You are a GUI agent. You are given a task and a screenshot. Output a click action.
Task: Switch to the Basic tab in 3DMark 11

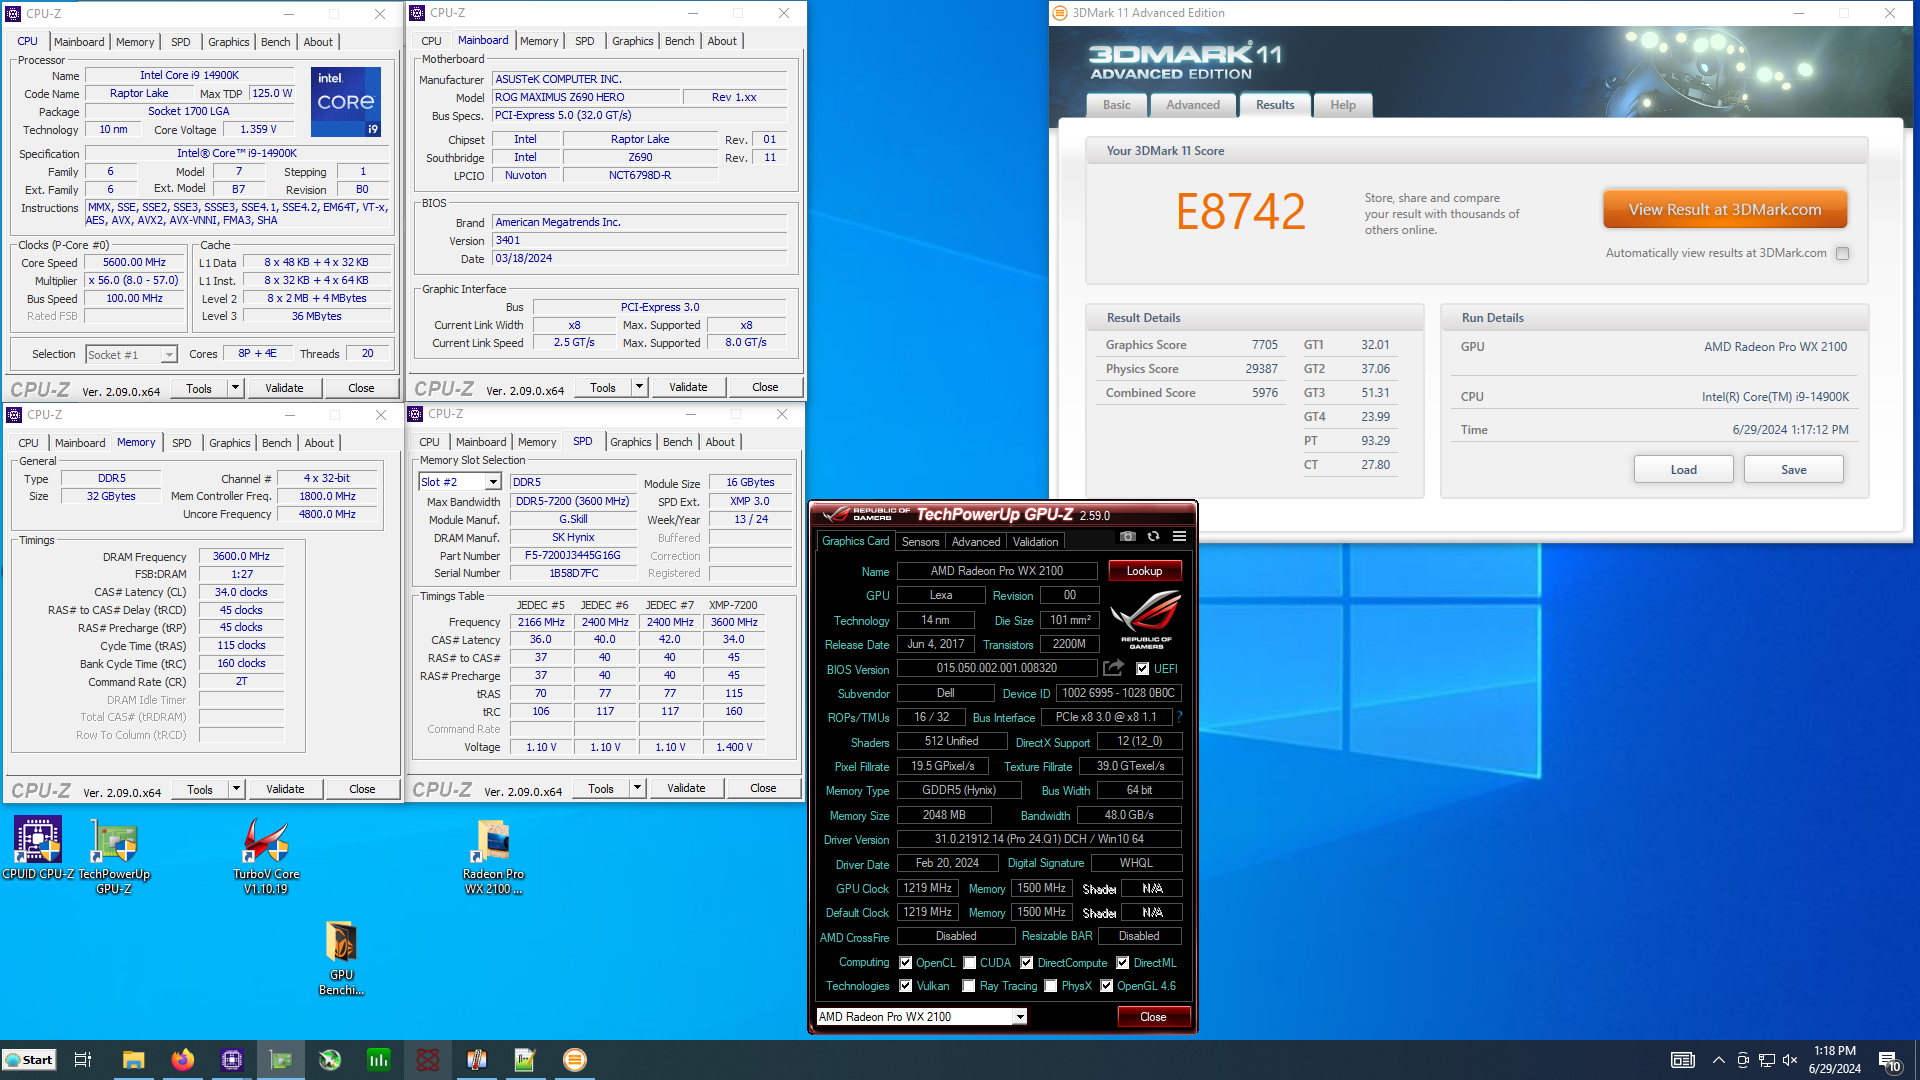point(1117,105)
